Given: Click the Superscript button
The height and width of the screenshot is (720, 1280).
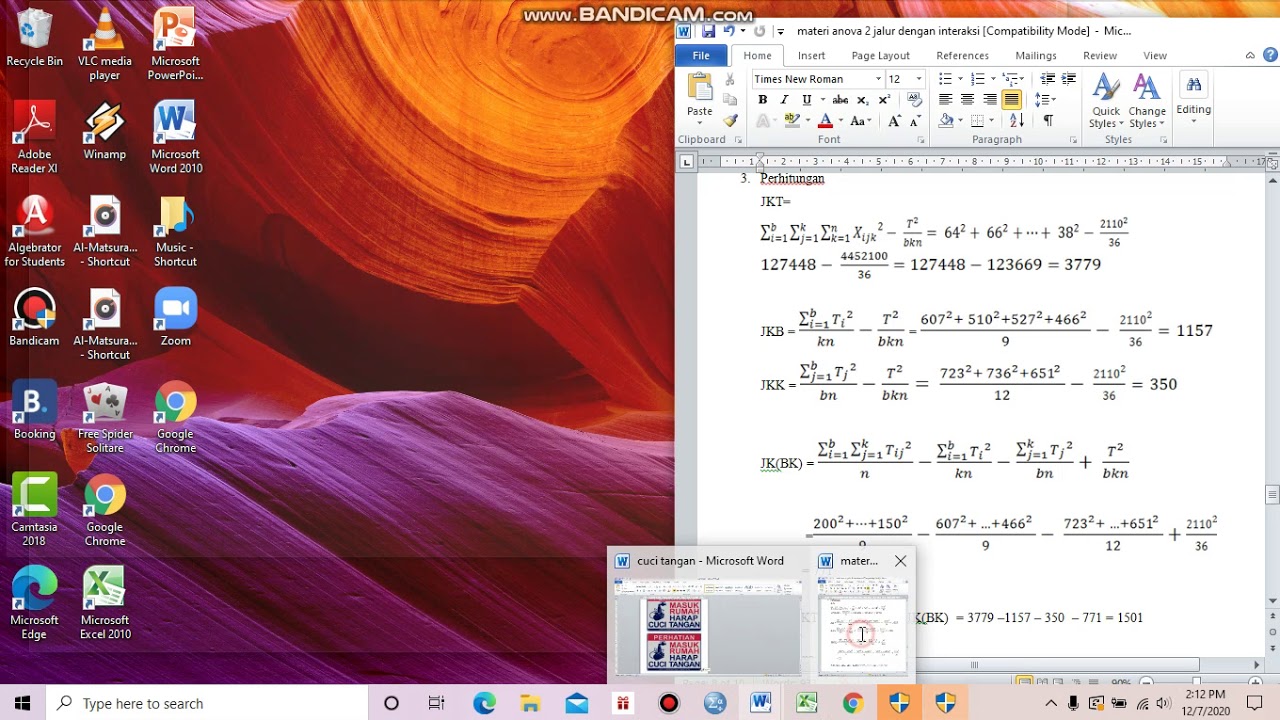Looking at the screenshot, I should point(884,100).
